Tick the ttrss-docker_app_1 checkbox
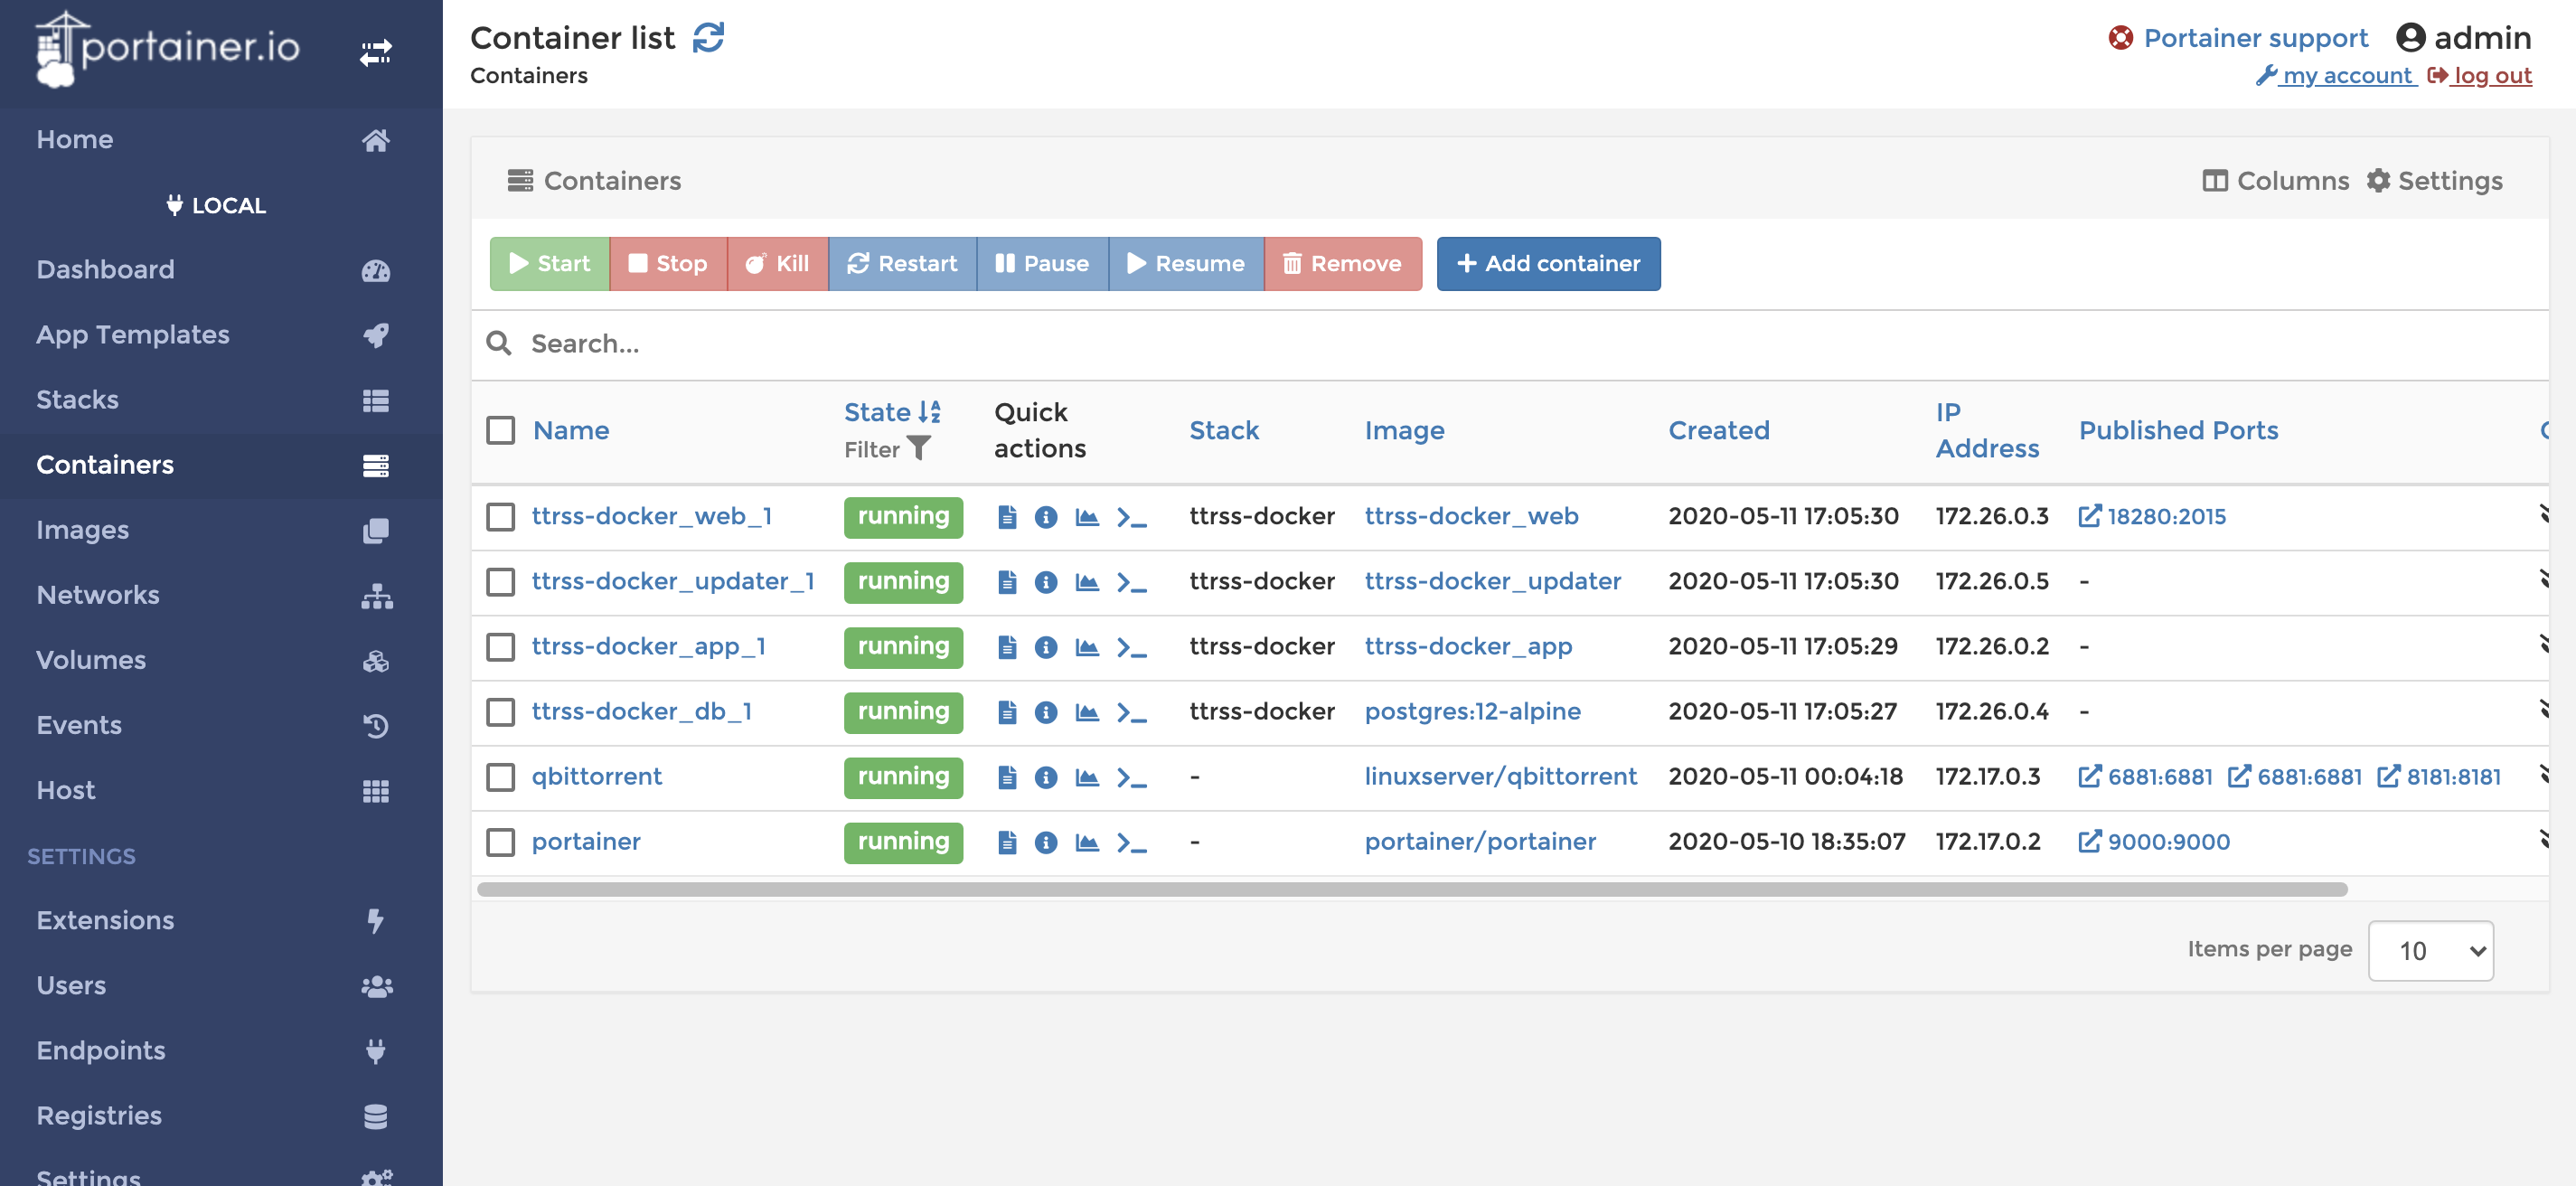This screenshot has width=2576, height=1186. [500, 647]
